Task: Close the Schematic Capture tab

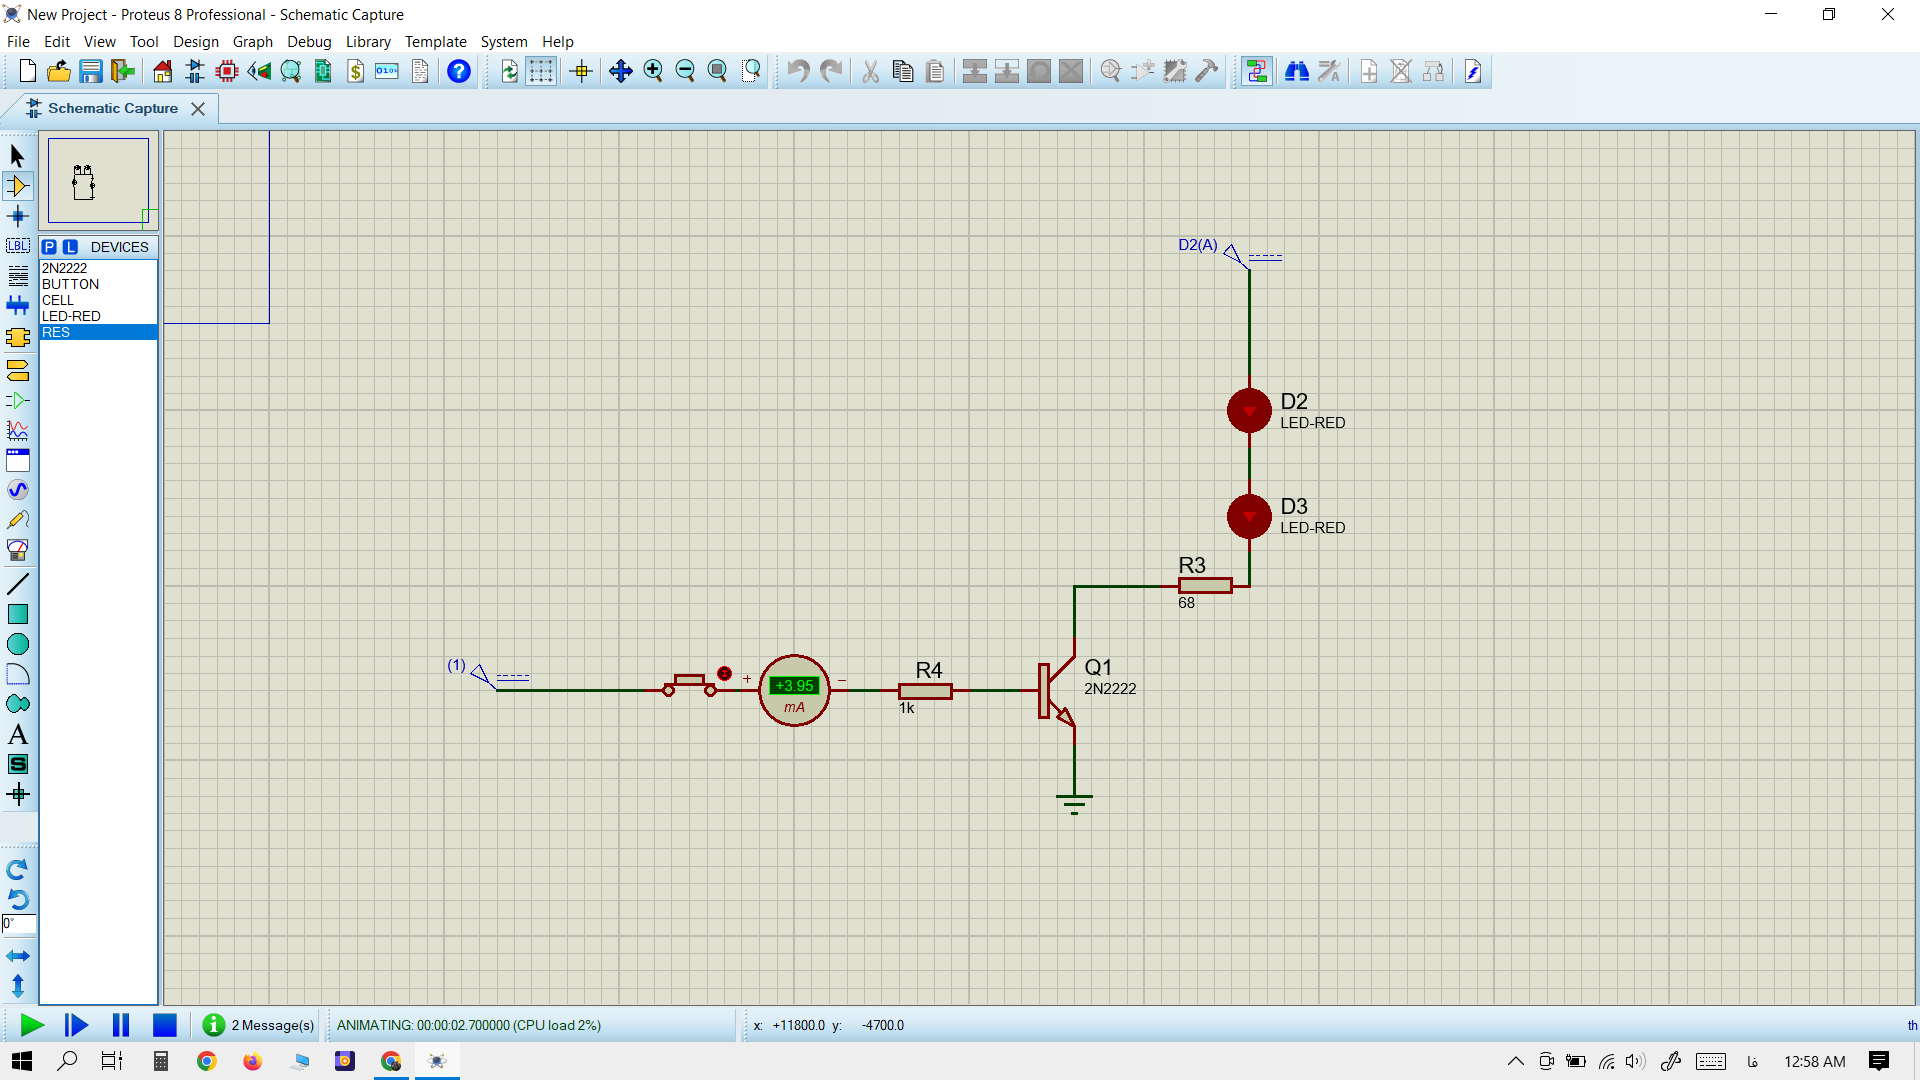Action: pos(198,109)
